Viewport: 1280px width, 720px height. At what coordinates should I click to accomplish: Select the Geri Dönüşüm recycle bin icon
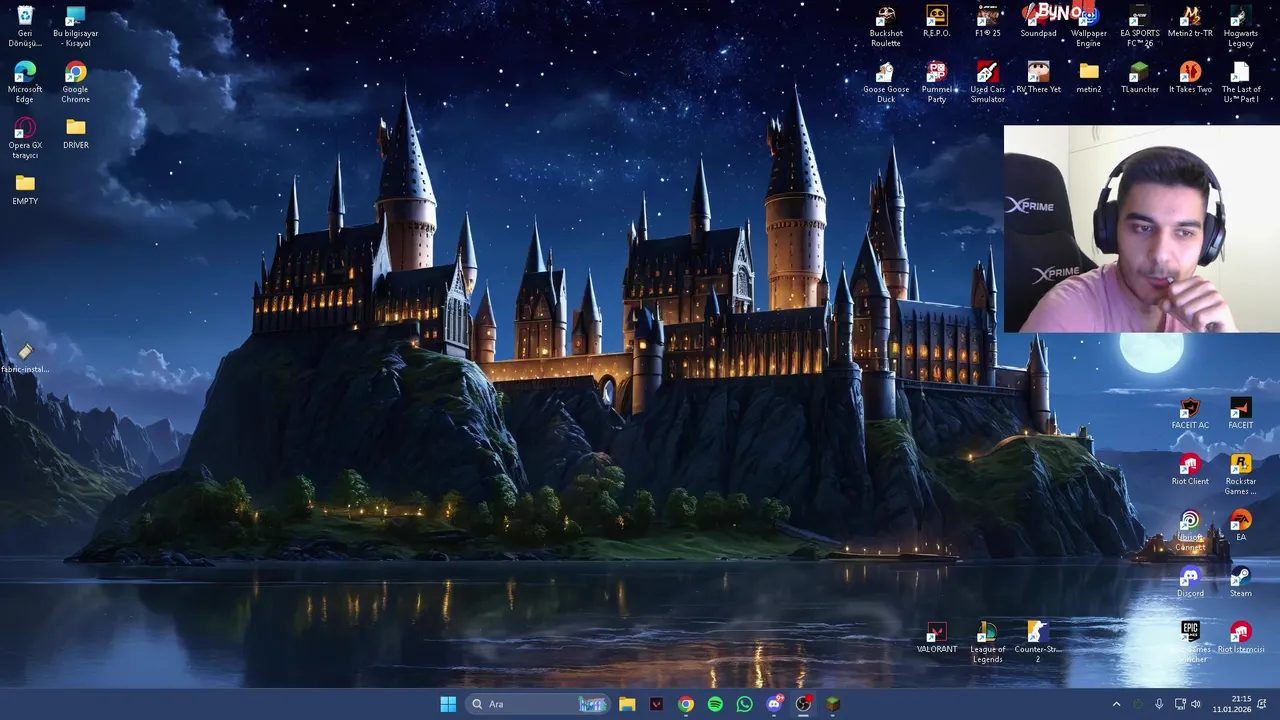[25, 26]
